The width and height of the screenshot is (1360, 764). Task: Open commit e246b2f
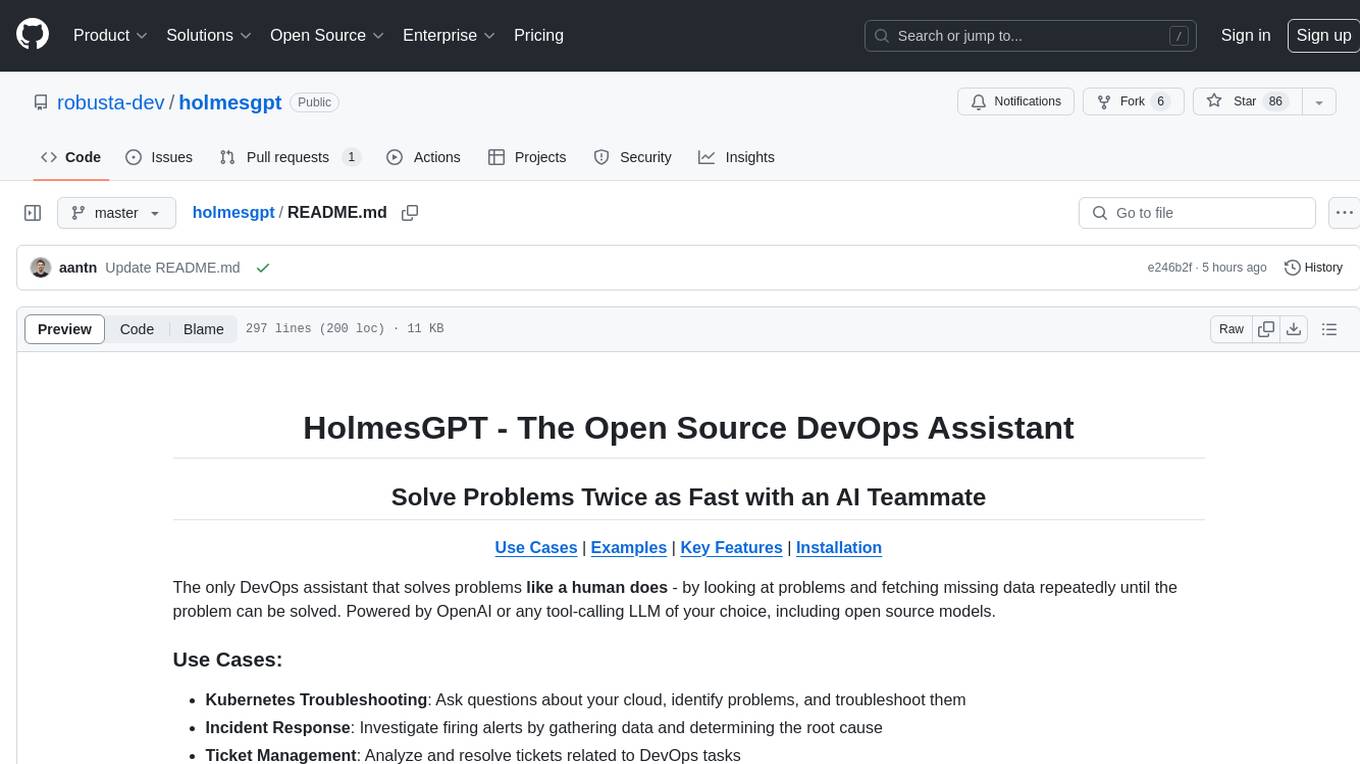point(1169,268)
